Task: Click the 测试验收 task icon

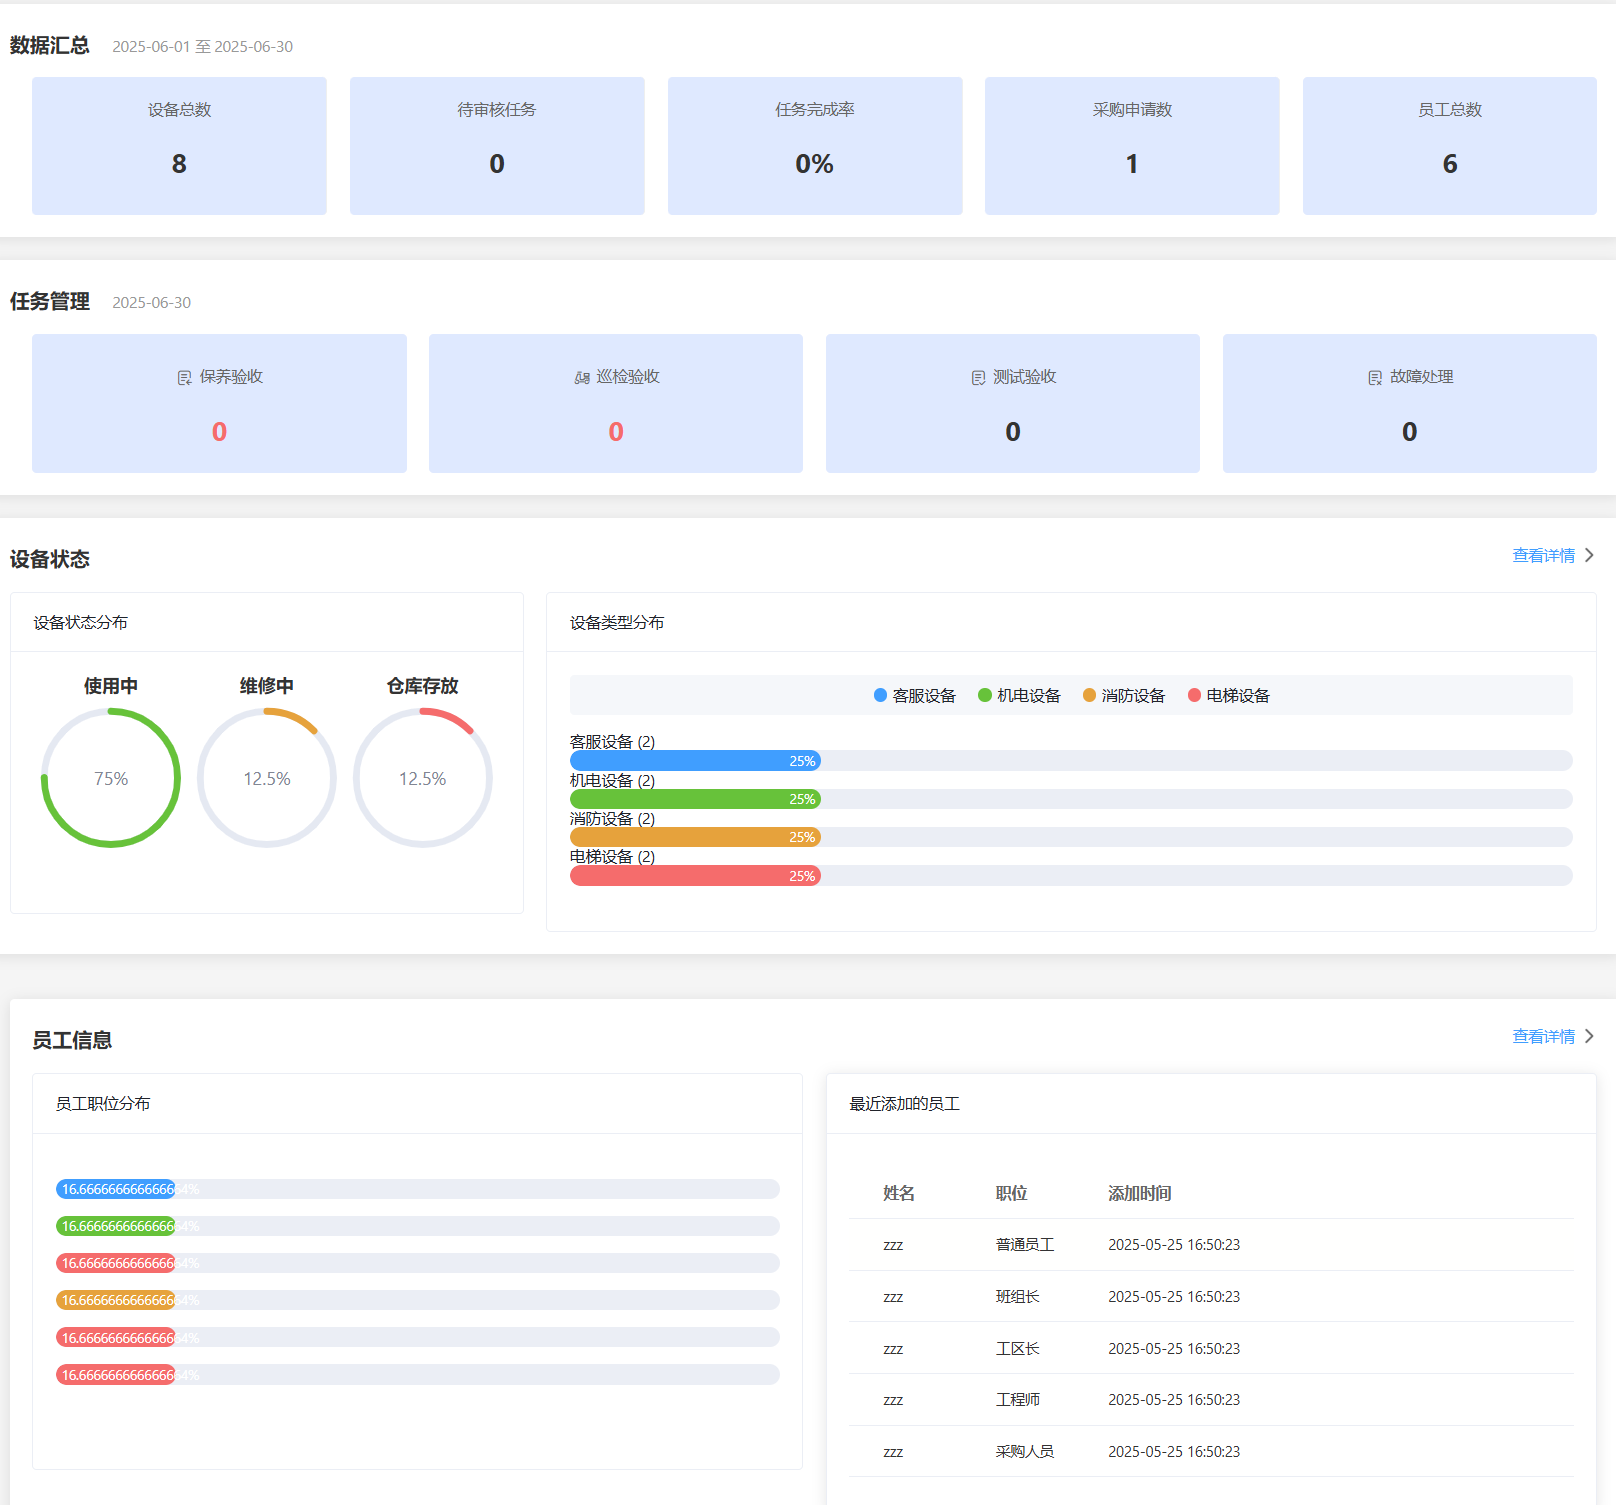Action: coord(978,378)
